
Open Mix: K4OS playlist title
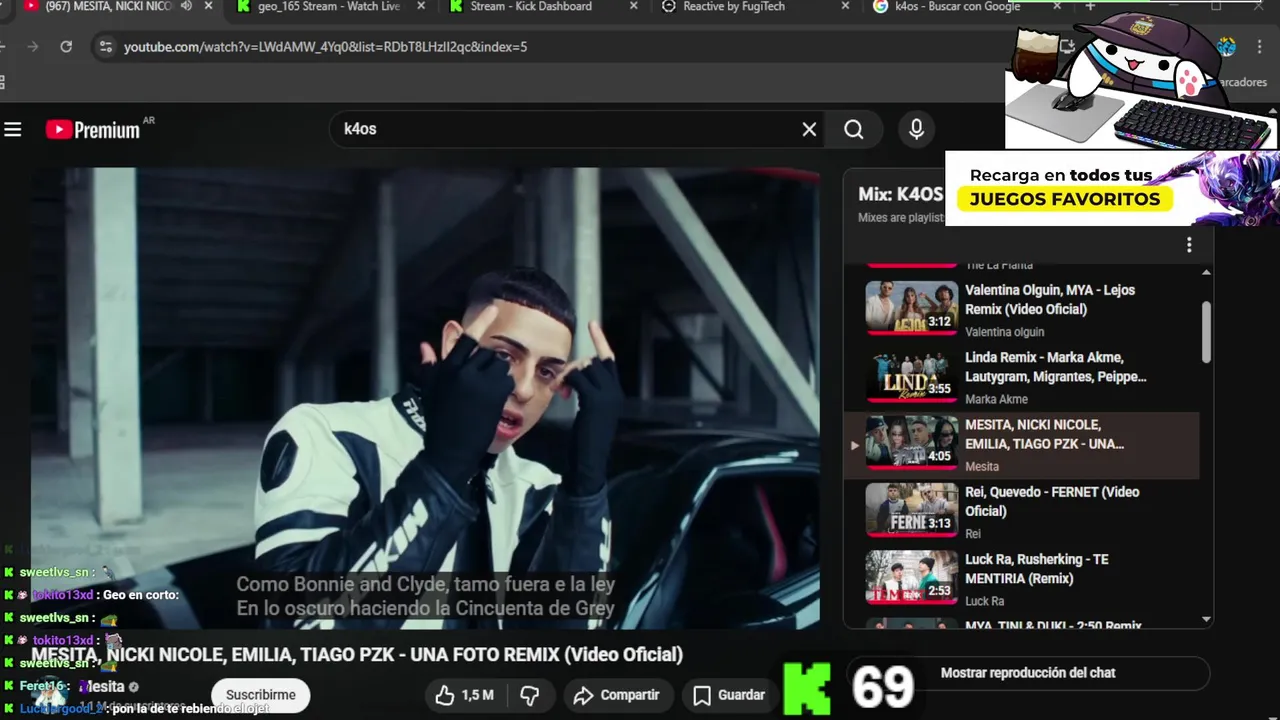coord(900,194)
